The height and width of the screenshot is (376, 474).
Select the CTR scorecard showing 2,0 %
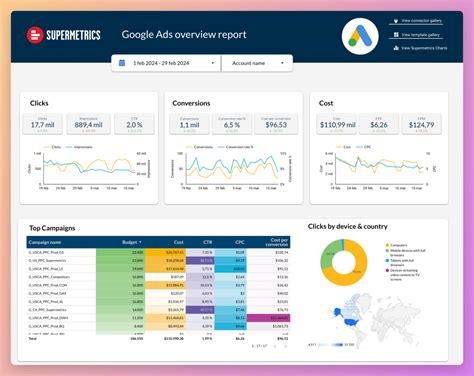pyautogui.click(x=134, y=124)
